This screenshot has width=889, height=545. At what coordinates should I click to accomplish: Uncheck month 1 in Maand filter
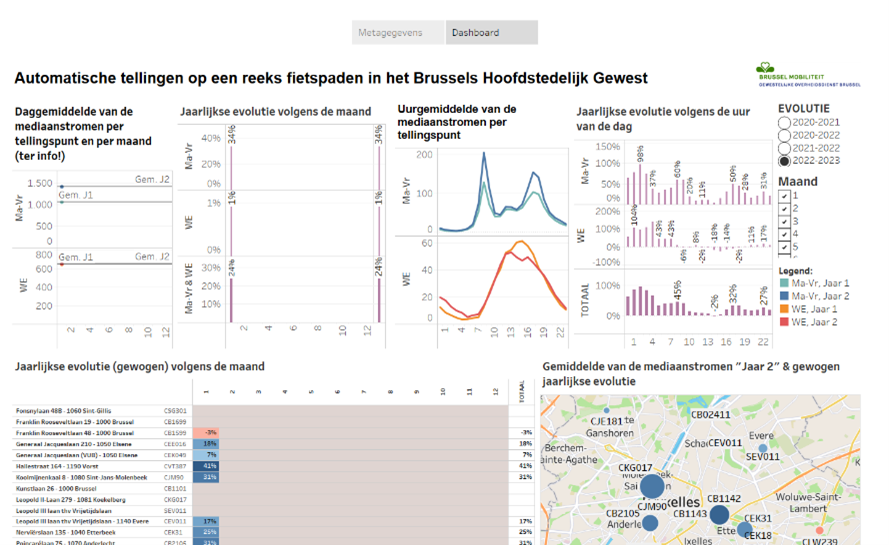pyautogui.click(x=784, y=196)
